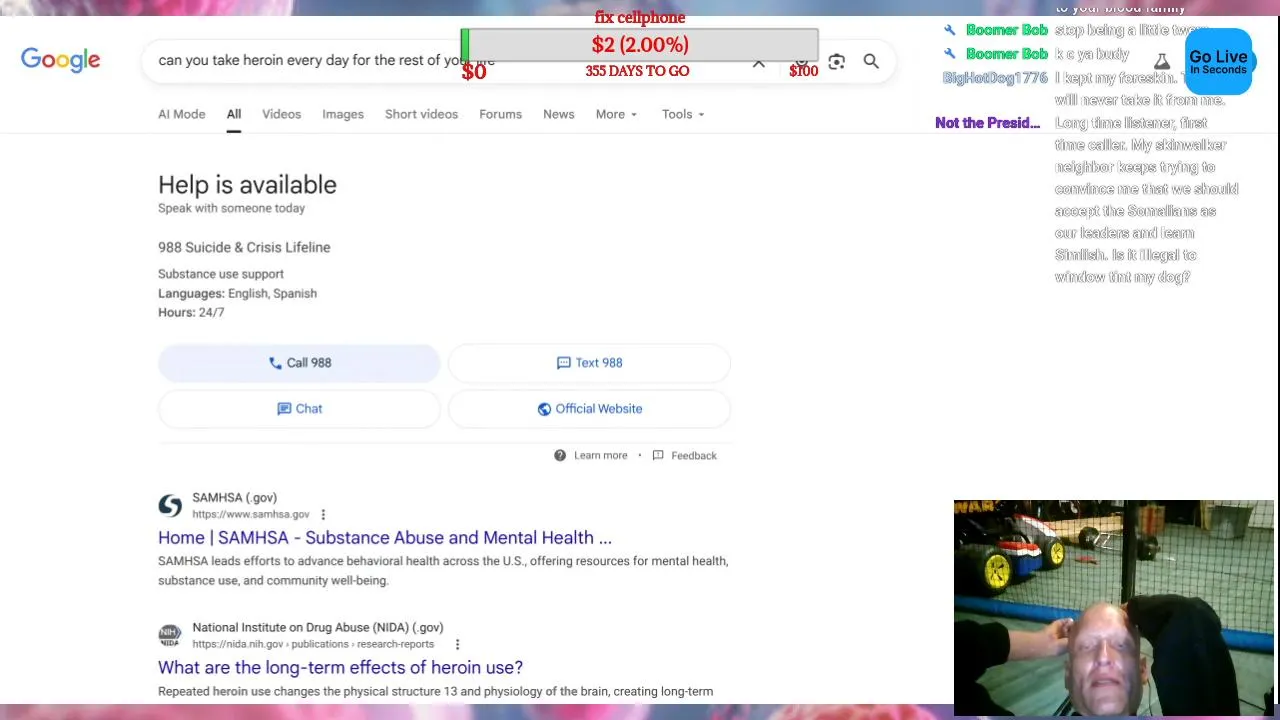The width and height of the screenshot is (1280, 720).
Task: Open News tab
Action: pos(558,114)
